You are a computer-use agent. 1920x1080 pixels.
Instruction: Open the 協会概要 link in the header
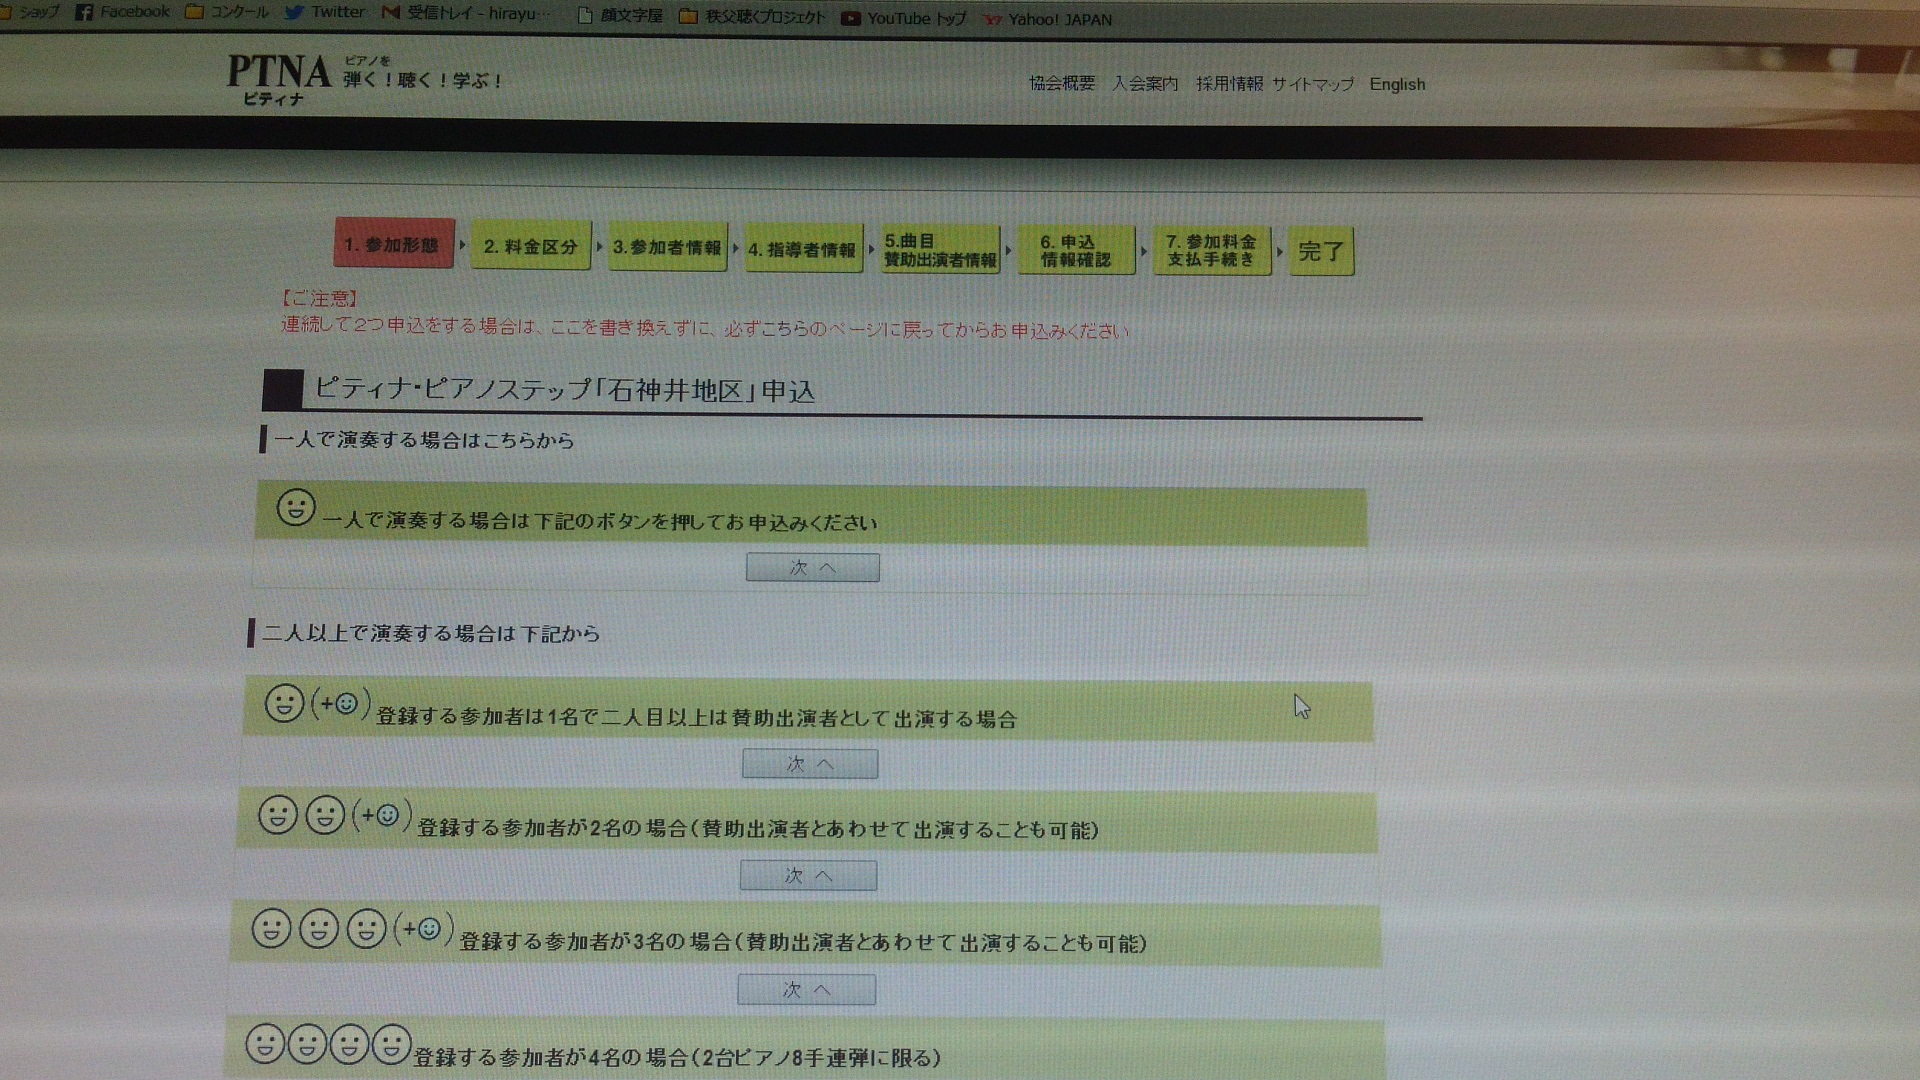pyautogui.click(x=1062, y=83)
